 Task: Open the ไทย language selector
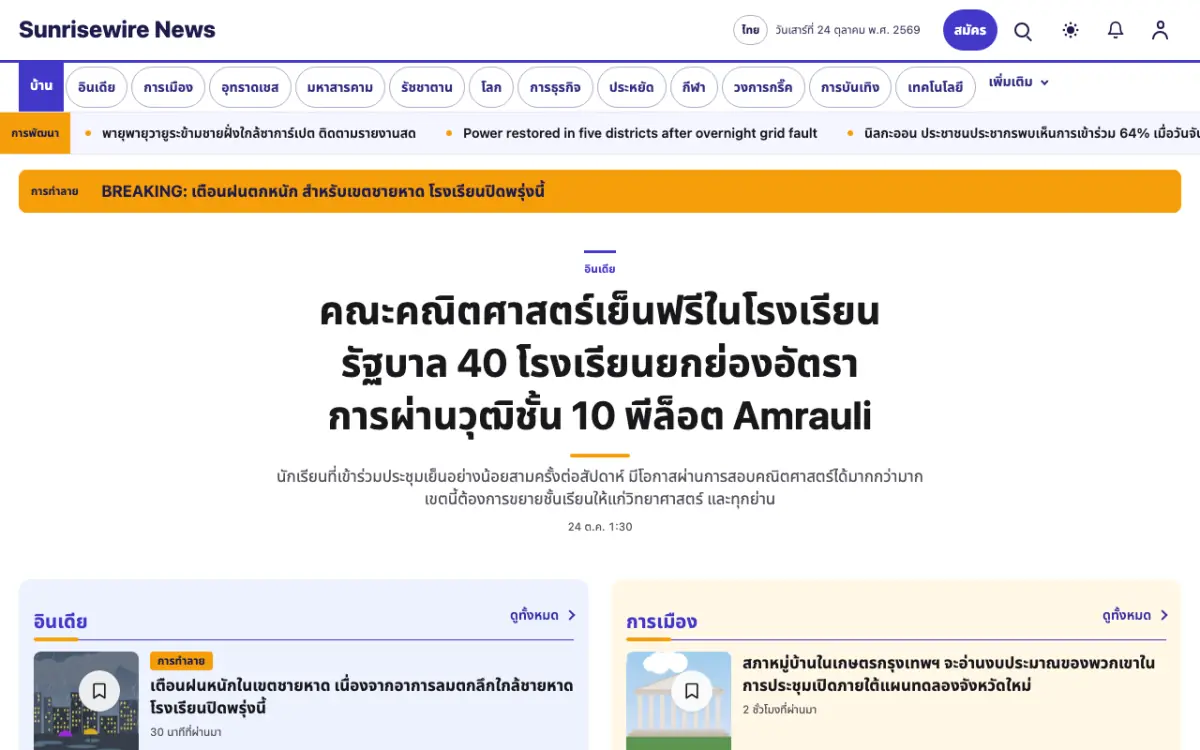tap(750, 30)
